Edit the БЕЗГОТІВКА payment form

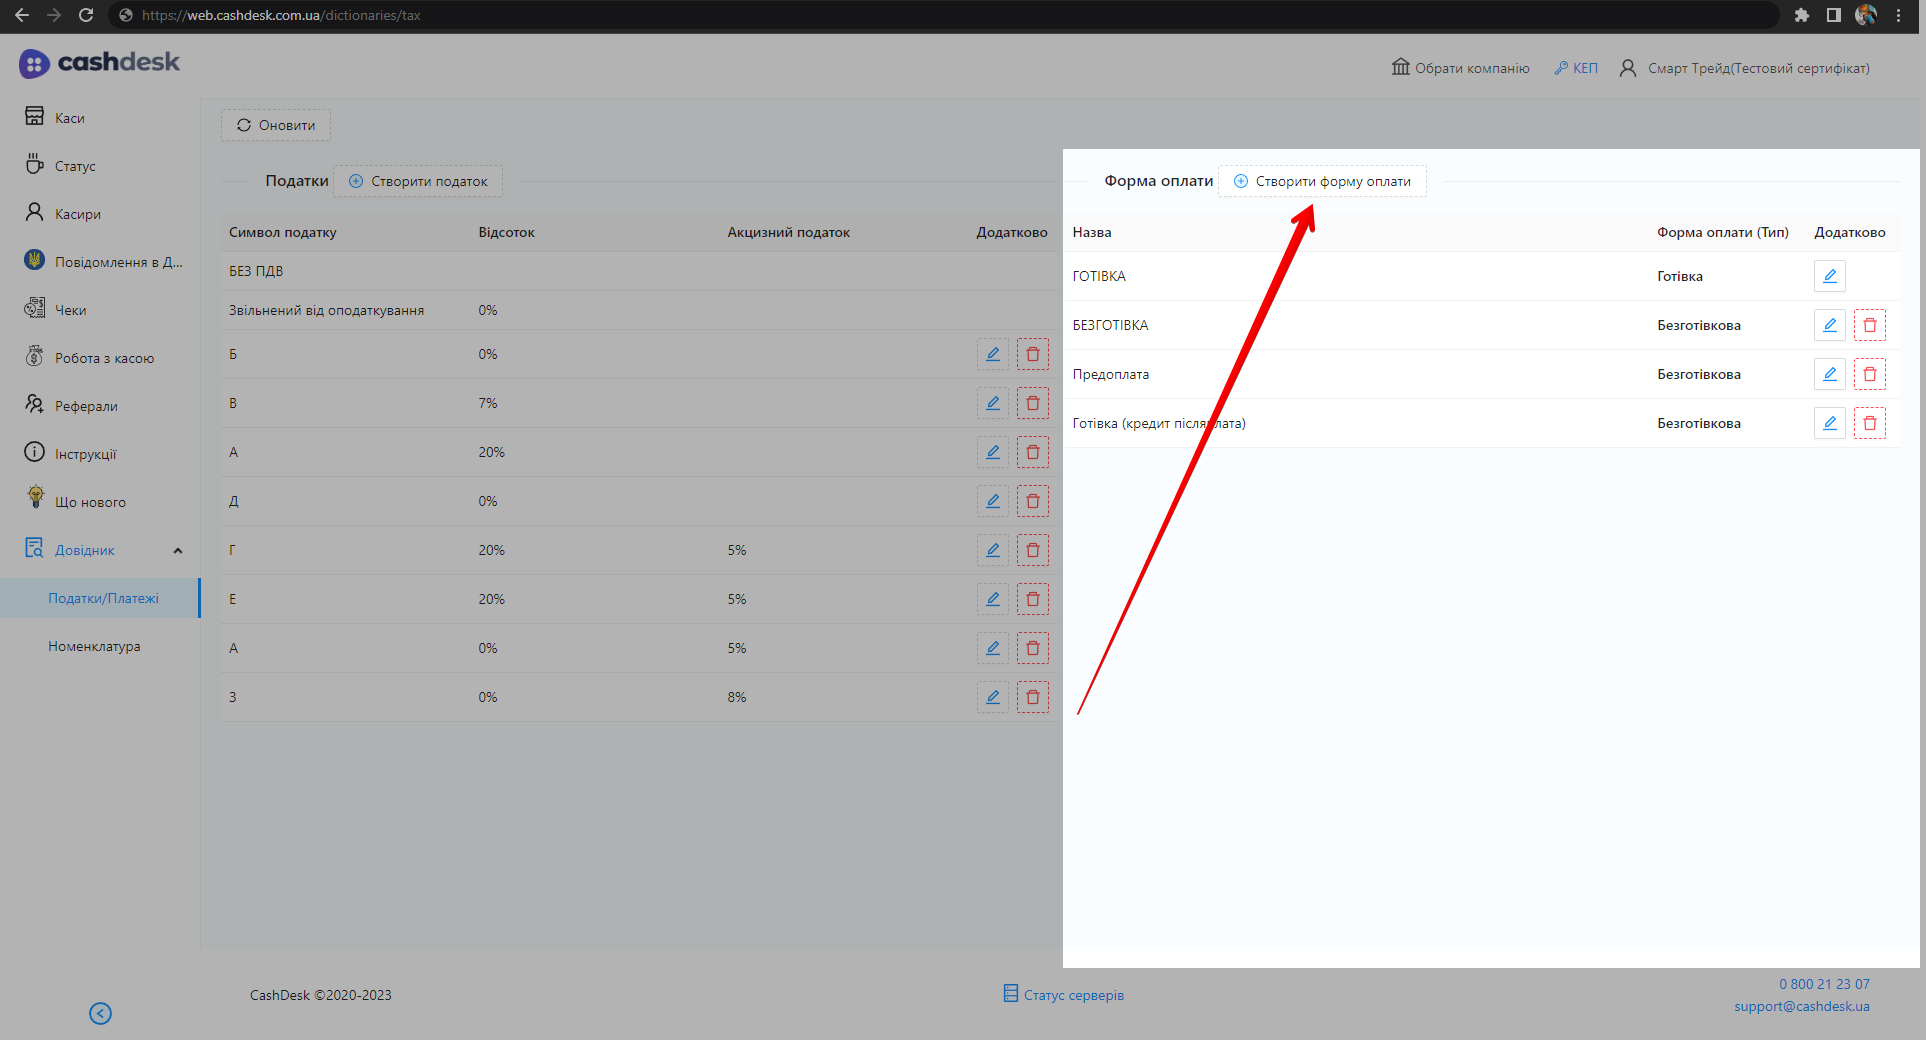pos(1829,325)
